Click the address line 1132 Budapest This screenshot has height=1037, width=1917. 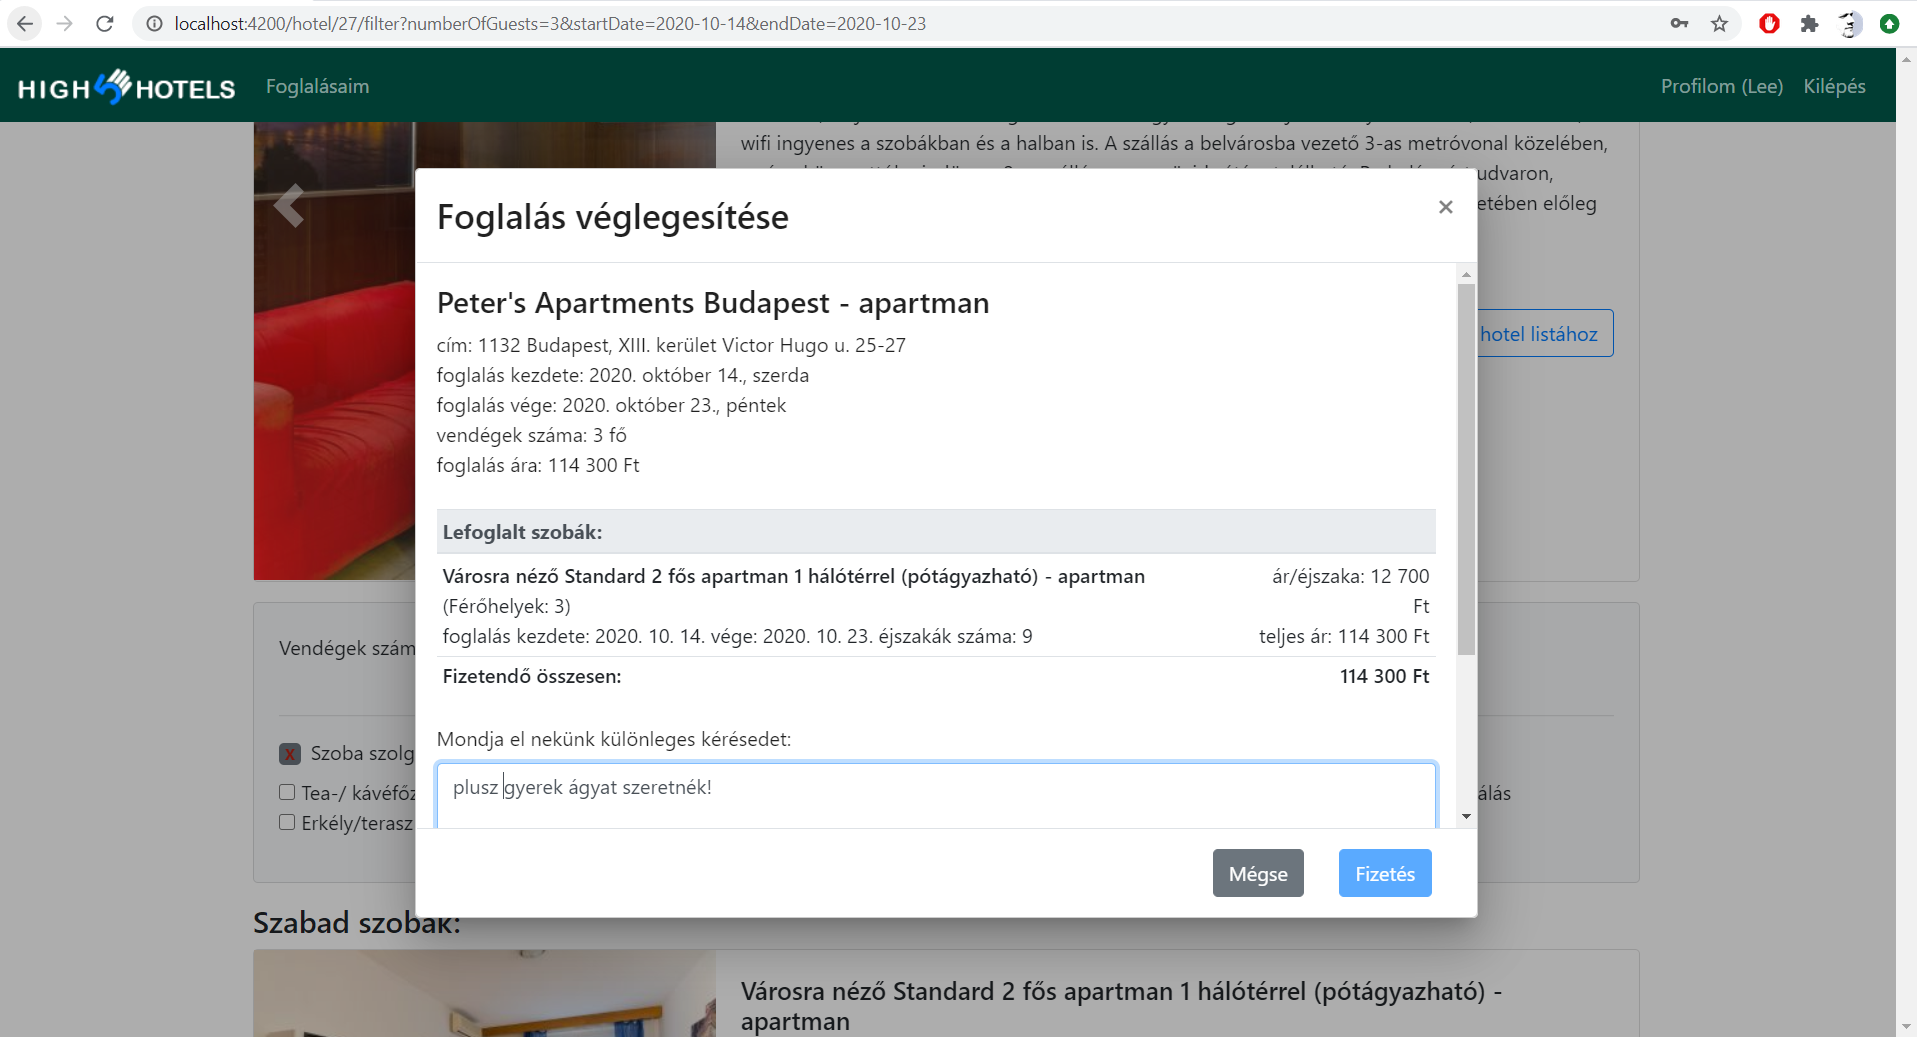tap(671, 345)
